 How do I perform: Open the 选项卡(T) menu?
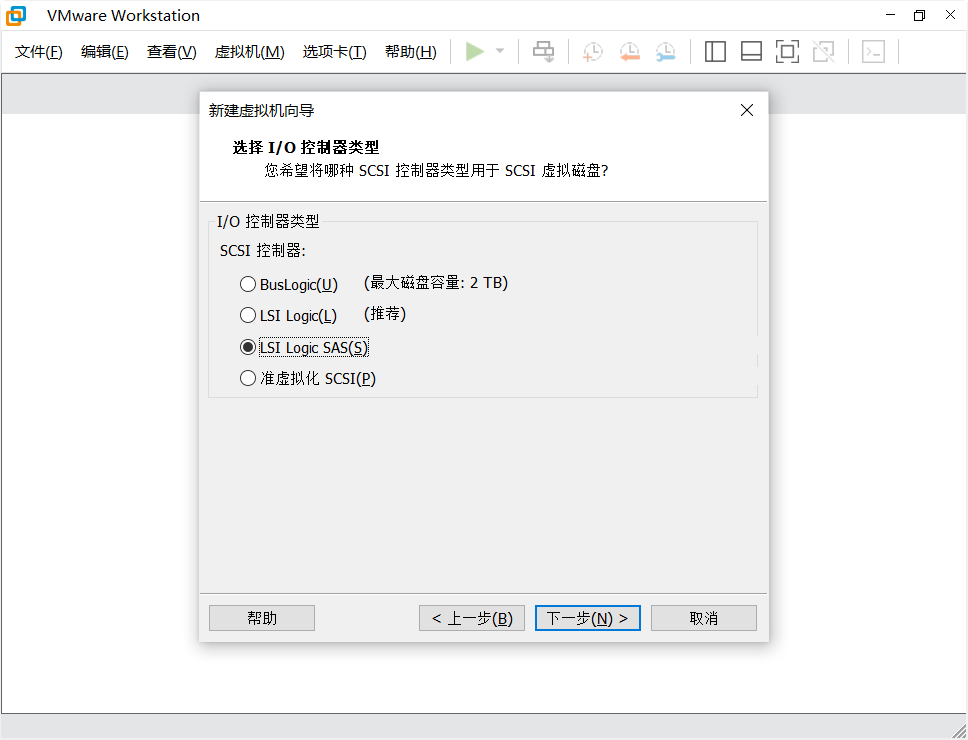335,52
